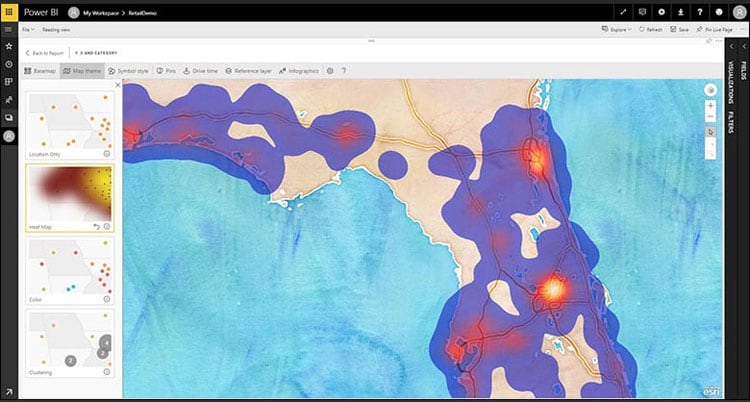Open the Power BI app launcher grid

coord(9,12)
